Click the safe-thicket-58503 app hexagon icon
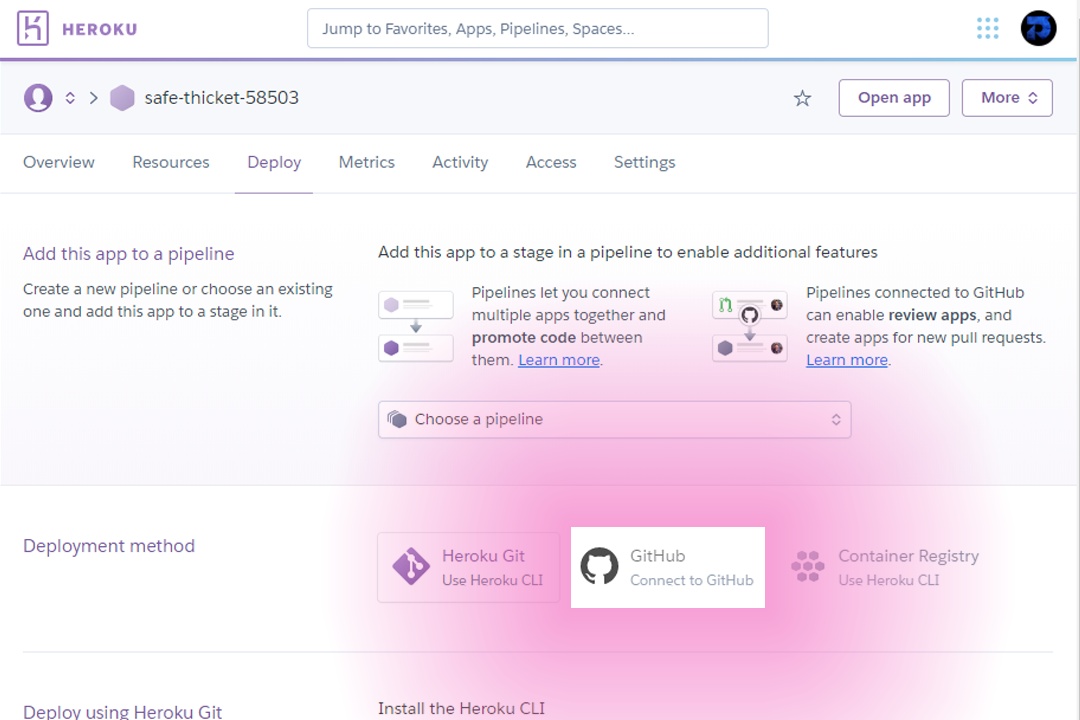 coord(122,98)
